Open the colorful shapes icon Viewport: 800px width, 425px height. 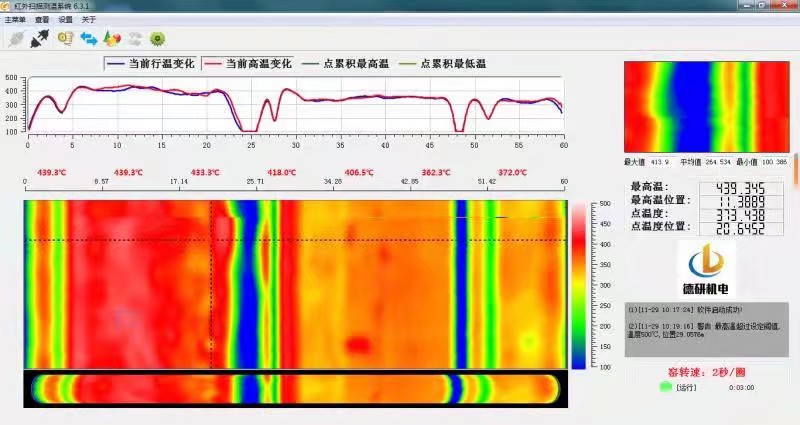pos(112,39)
